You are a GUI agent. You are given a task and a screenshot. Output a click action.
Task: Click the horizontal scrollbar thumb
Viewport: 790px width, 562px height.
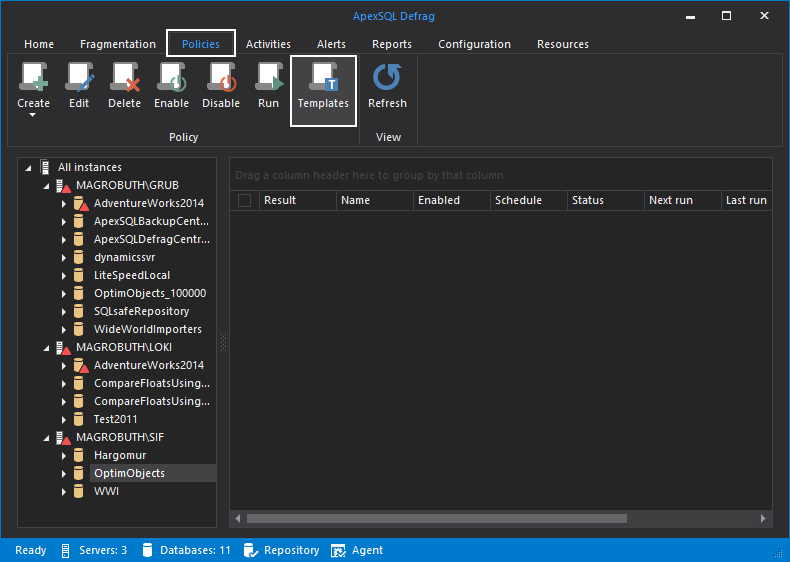pos(437,519)
